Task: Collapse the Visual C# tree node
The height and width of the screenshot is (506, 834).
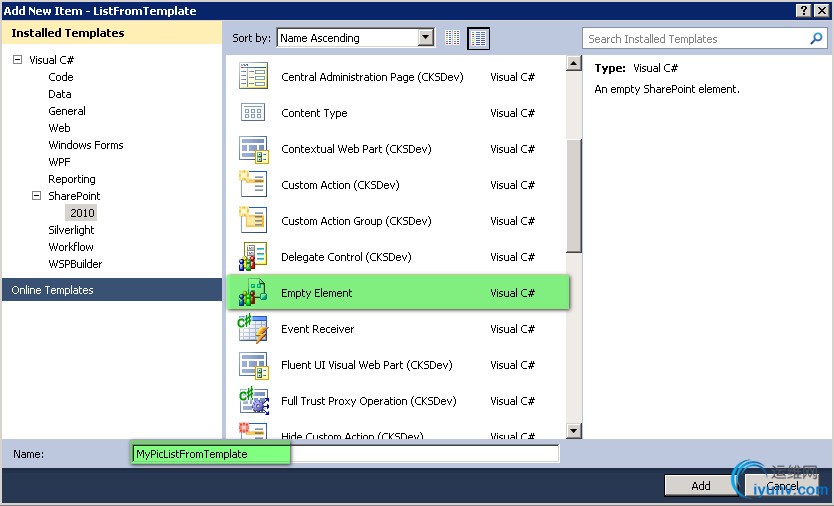Action: point(18,60)
